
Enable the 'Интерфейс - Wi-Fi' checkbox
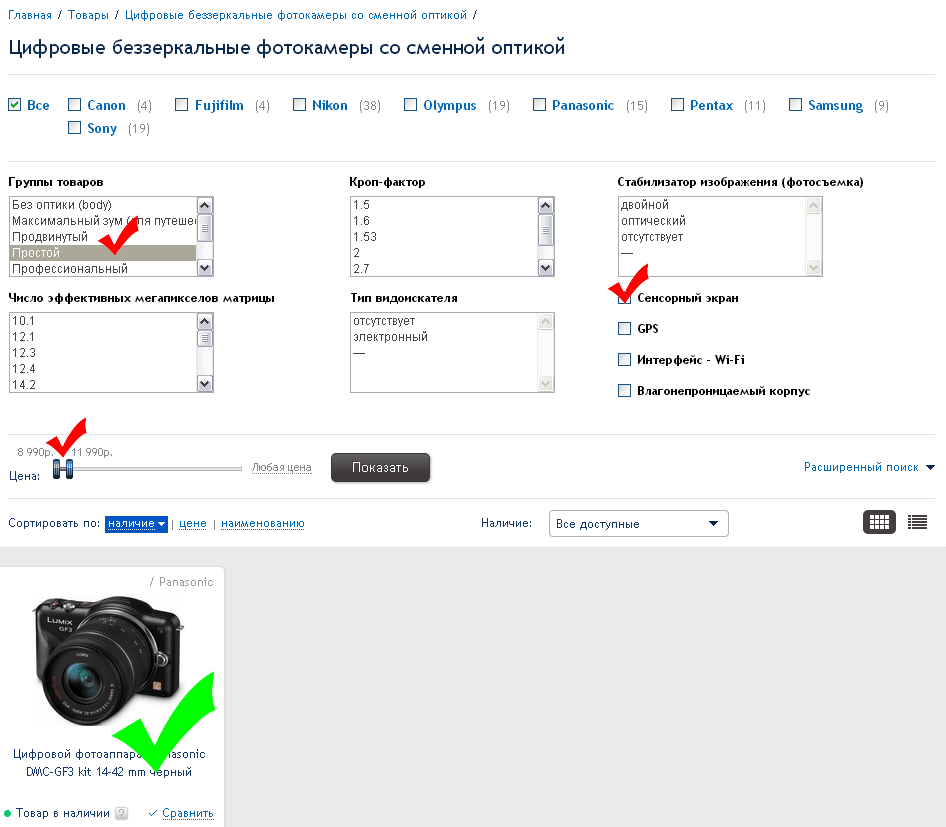click(624, 360)
